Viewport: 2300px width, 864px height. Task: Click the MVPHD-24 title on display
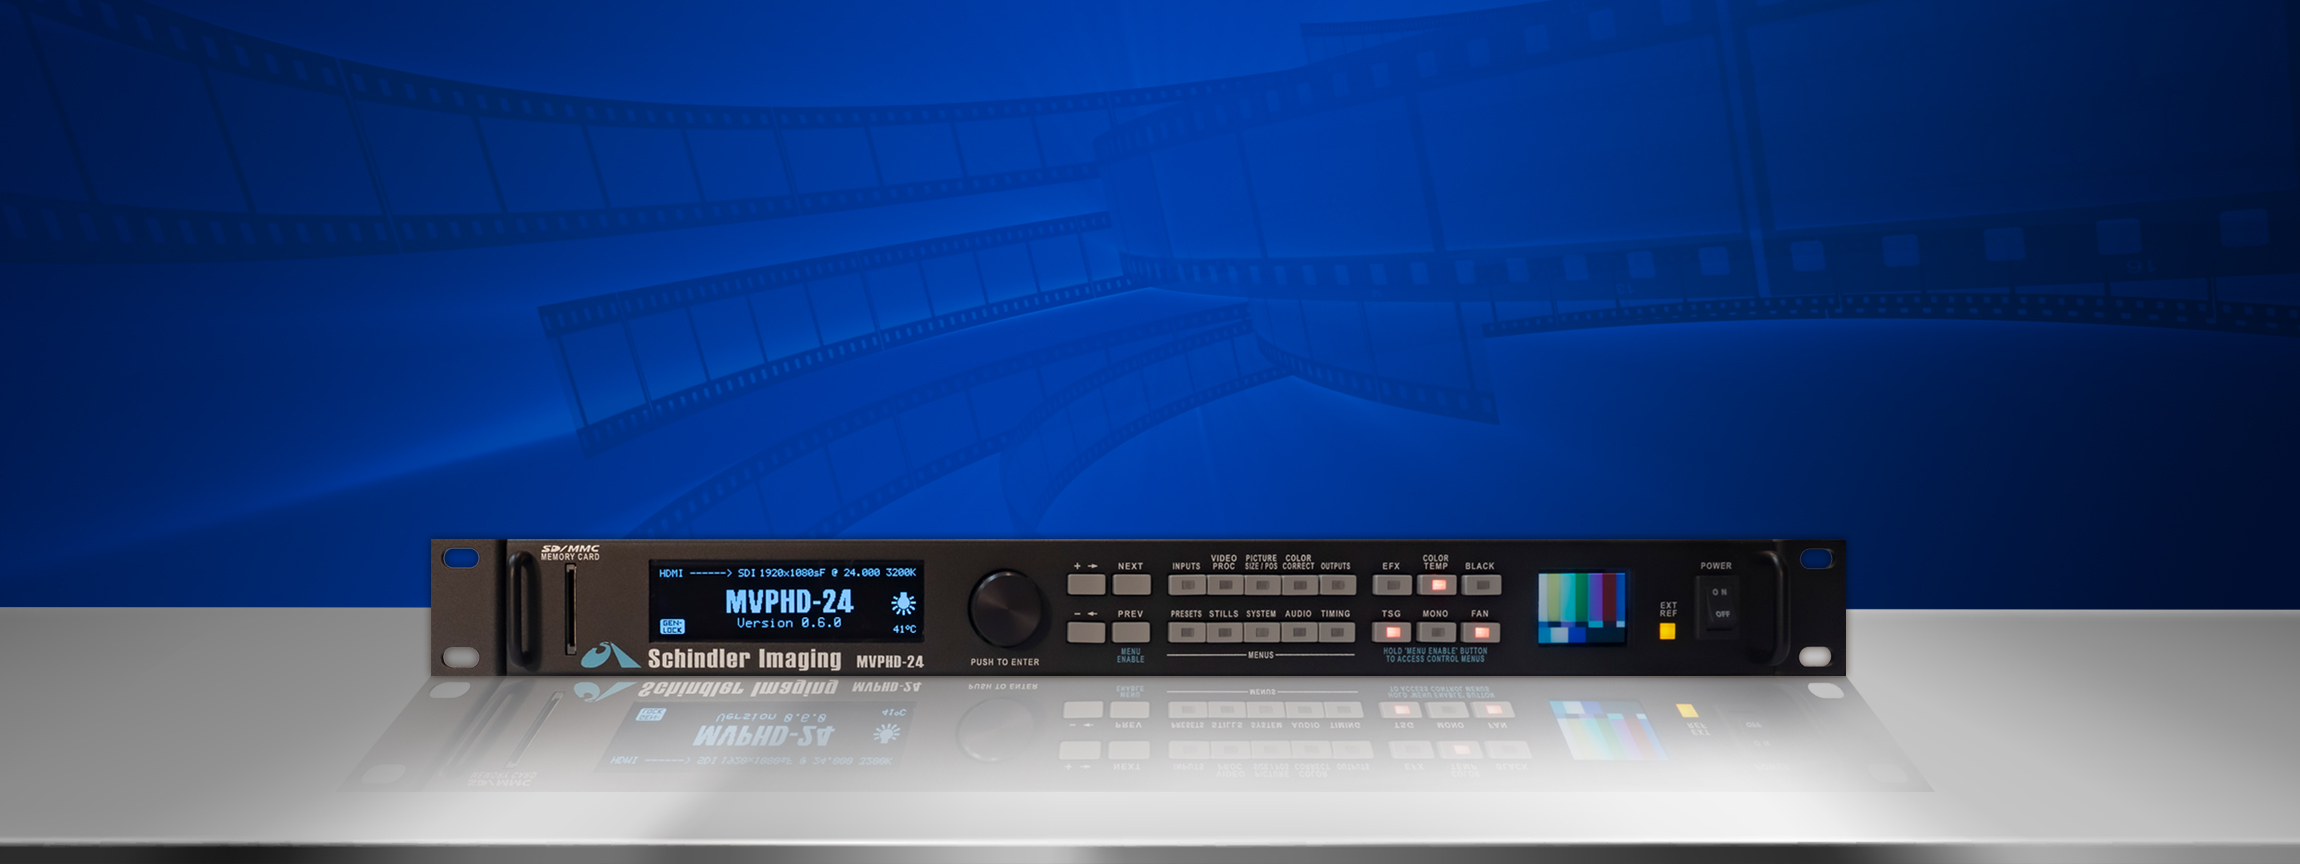point(789,601)
